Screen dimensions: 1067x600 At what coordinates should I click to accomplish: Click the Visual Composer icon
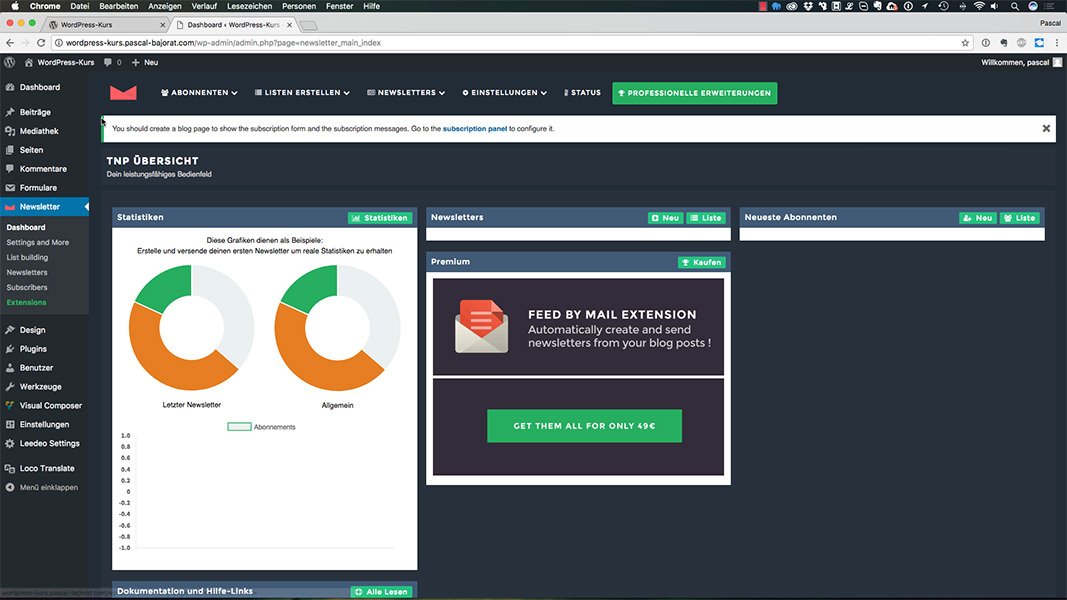[x=10, y=405]
